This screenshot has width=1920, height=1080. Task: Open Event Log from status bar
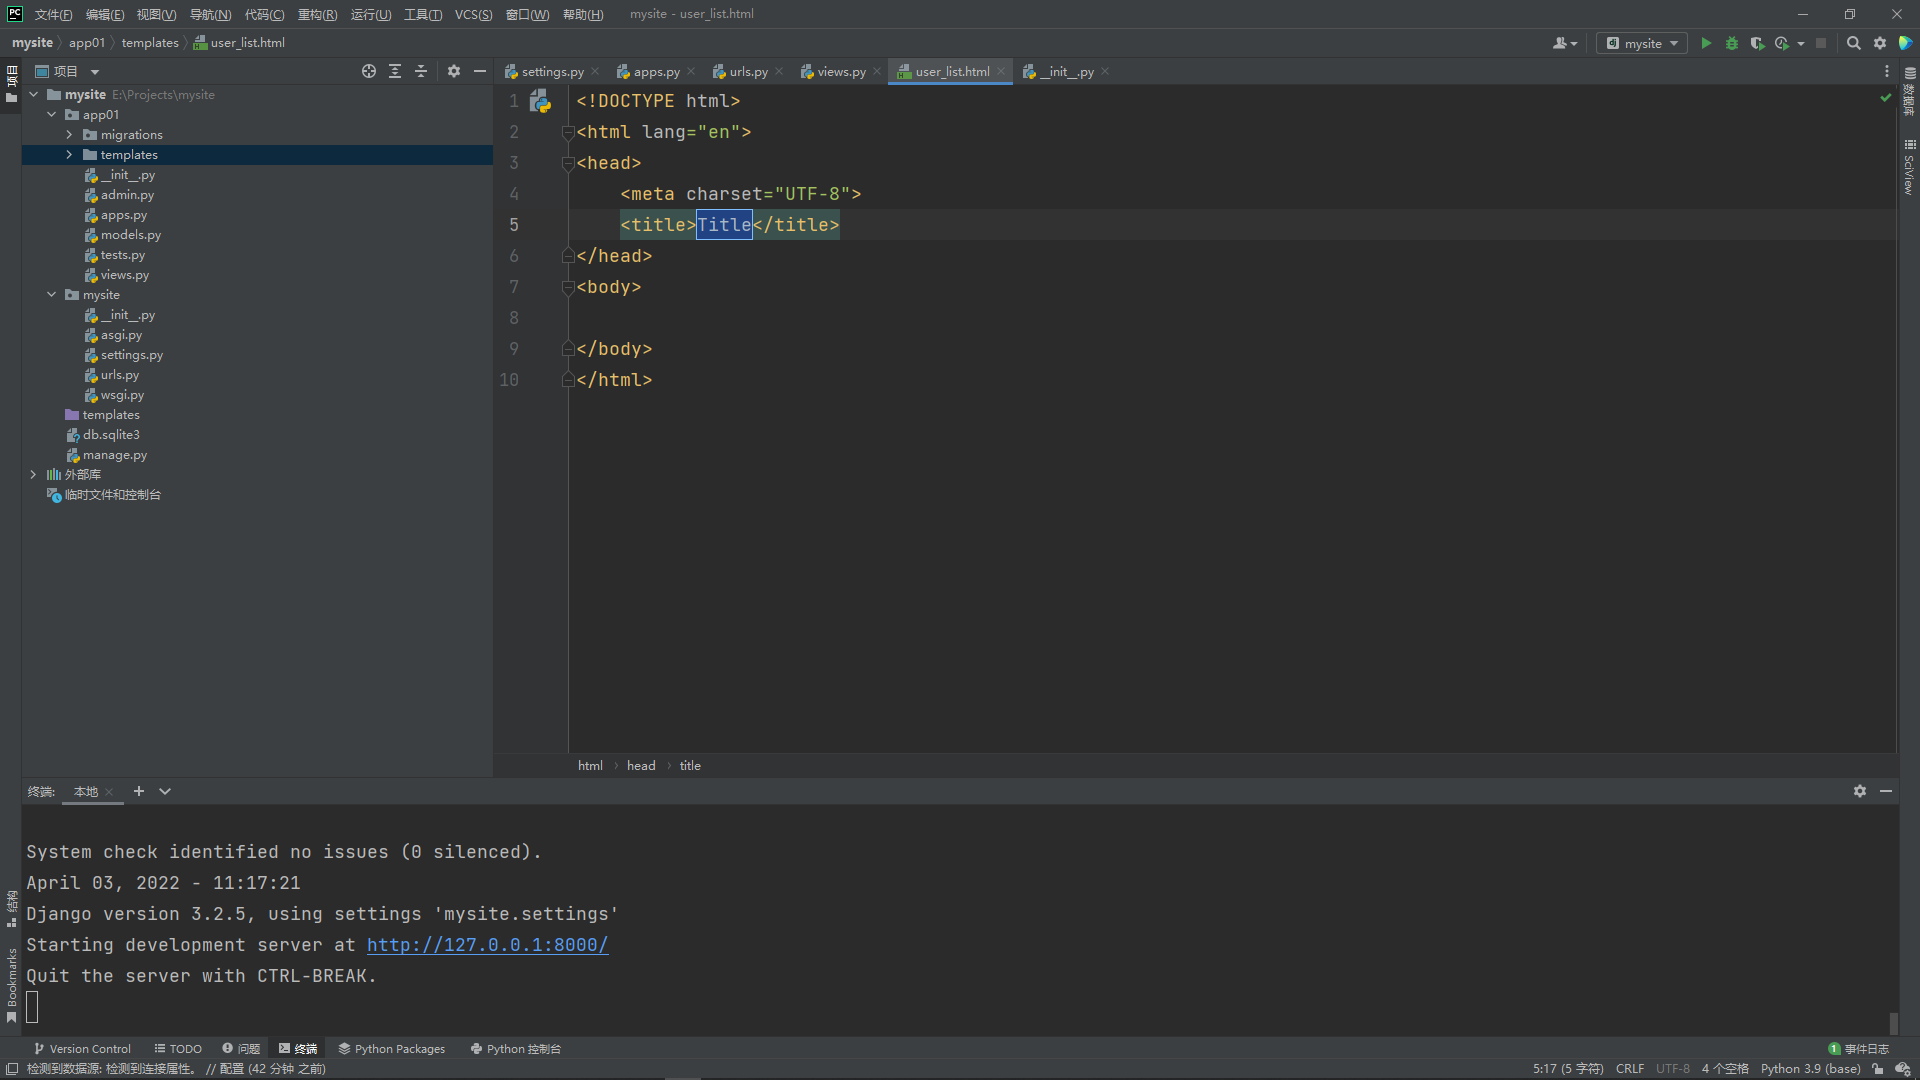pyautogui.click(x=1859, y=1049)
